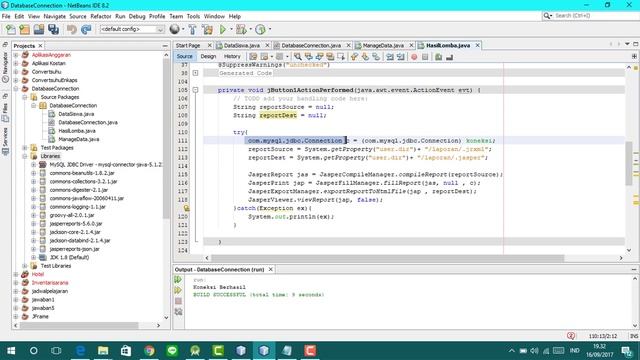Screen dimensions: 640x360
Task: Expand the Test Libraries node
Action: (x=25, y=266)
